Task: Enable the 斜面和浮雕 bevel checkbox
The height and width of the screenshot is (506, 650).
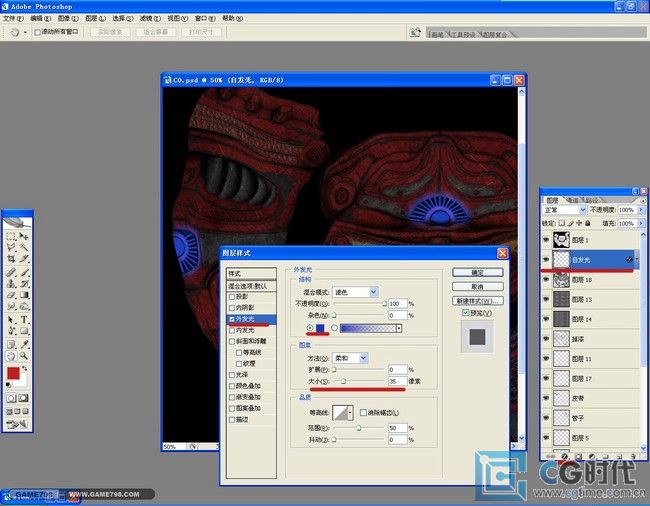Action: (232, 341)
